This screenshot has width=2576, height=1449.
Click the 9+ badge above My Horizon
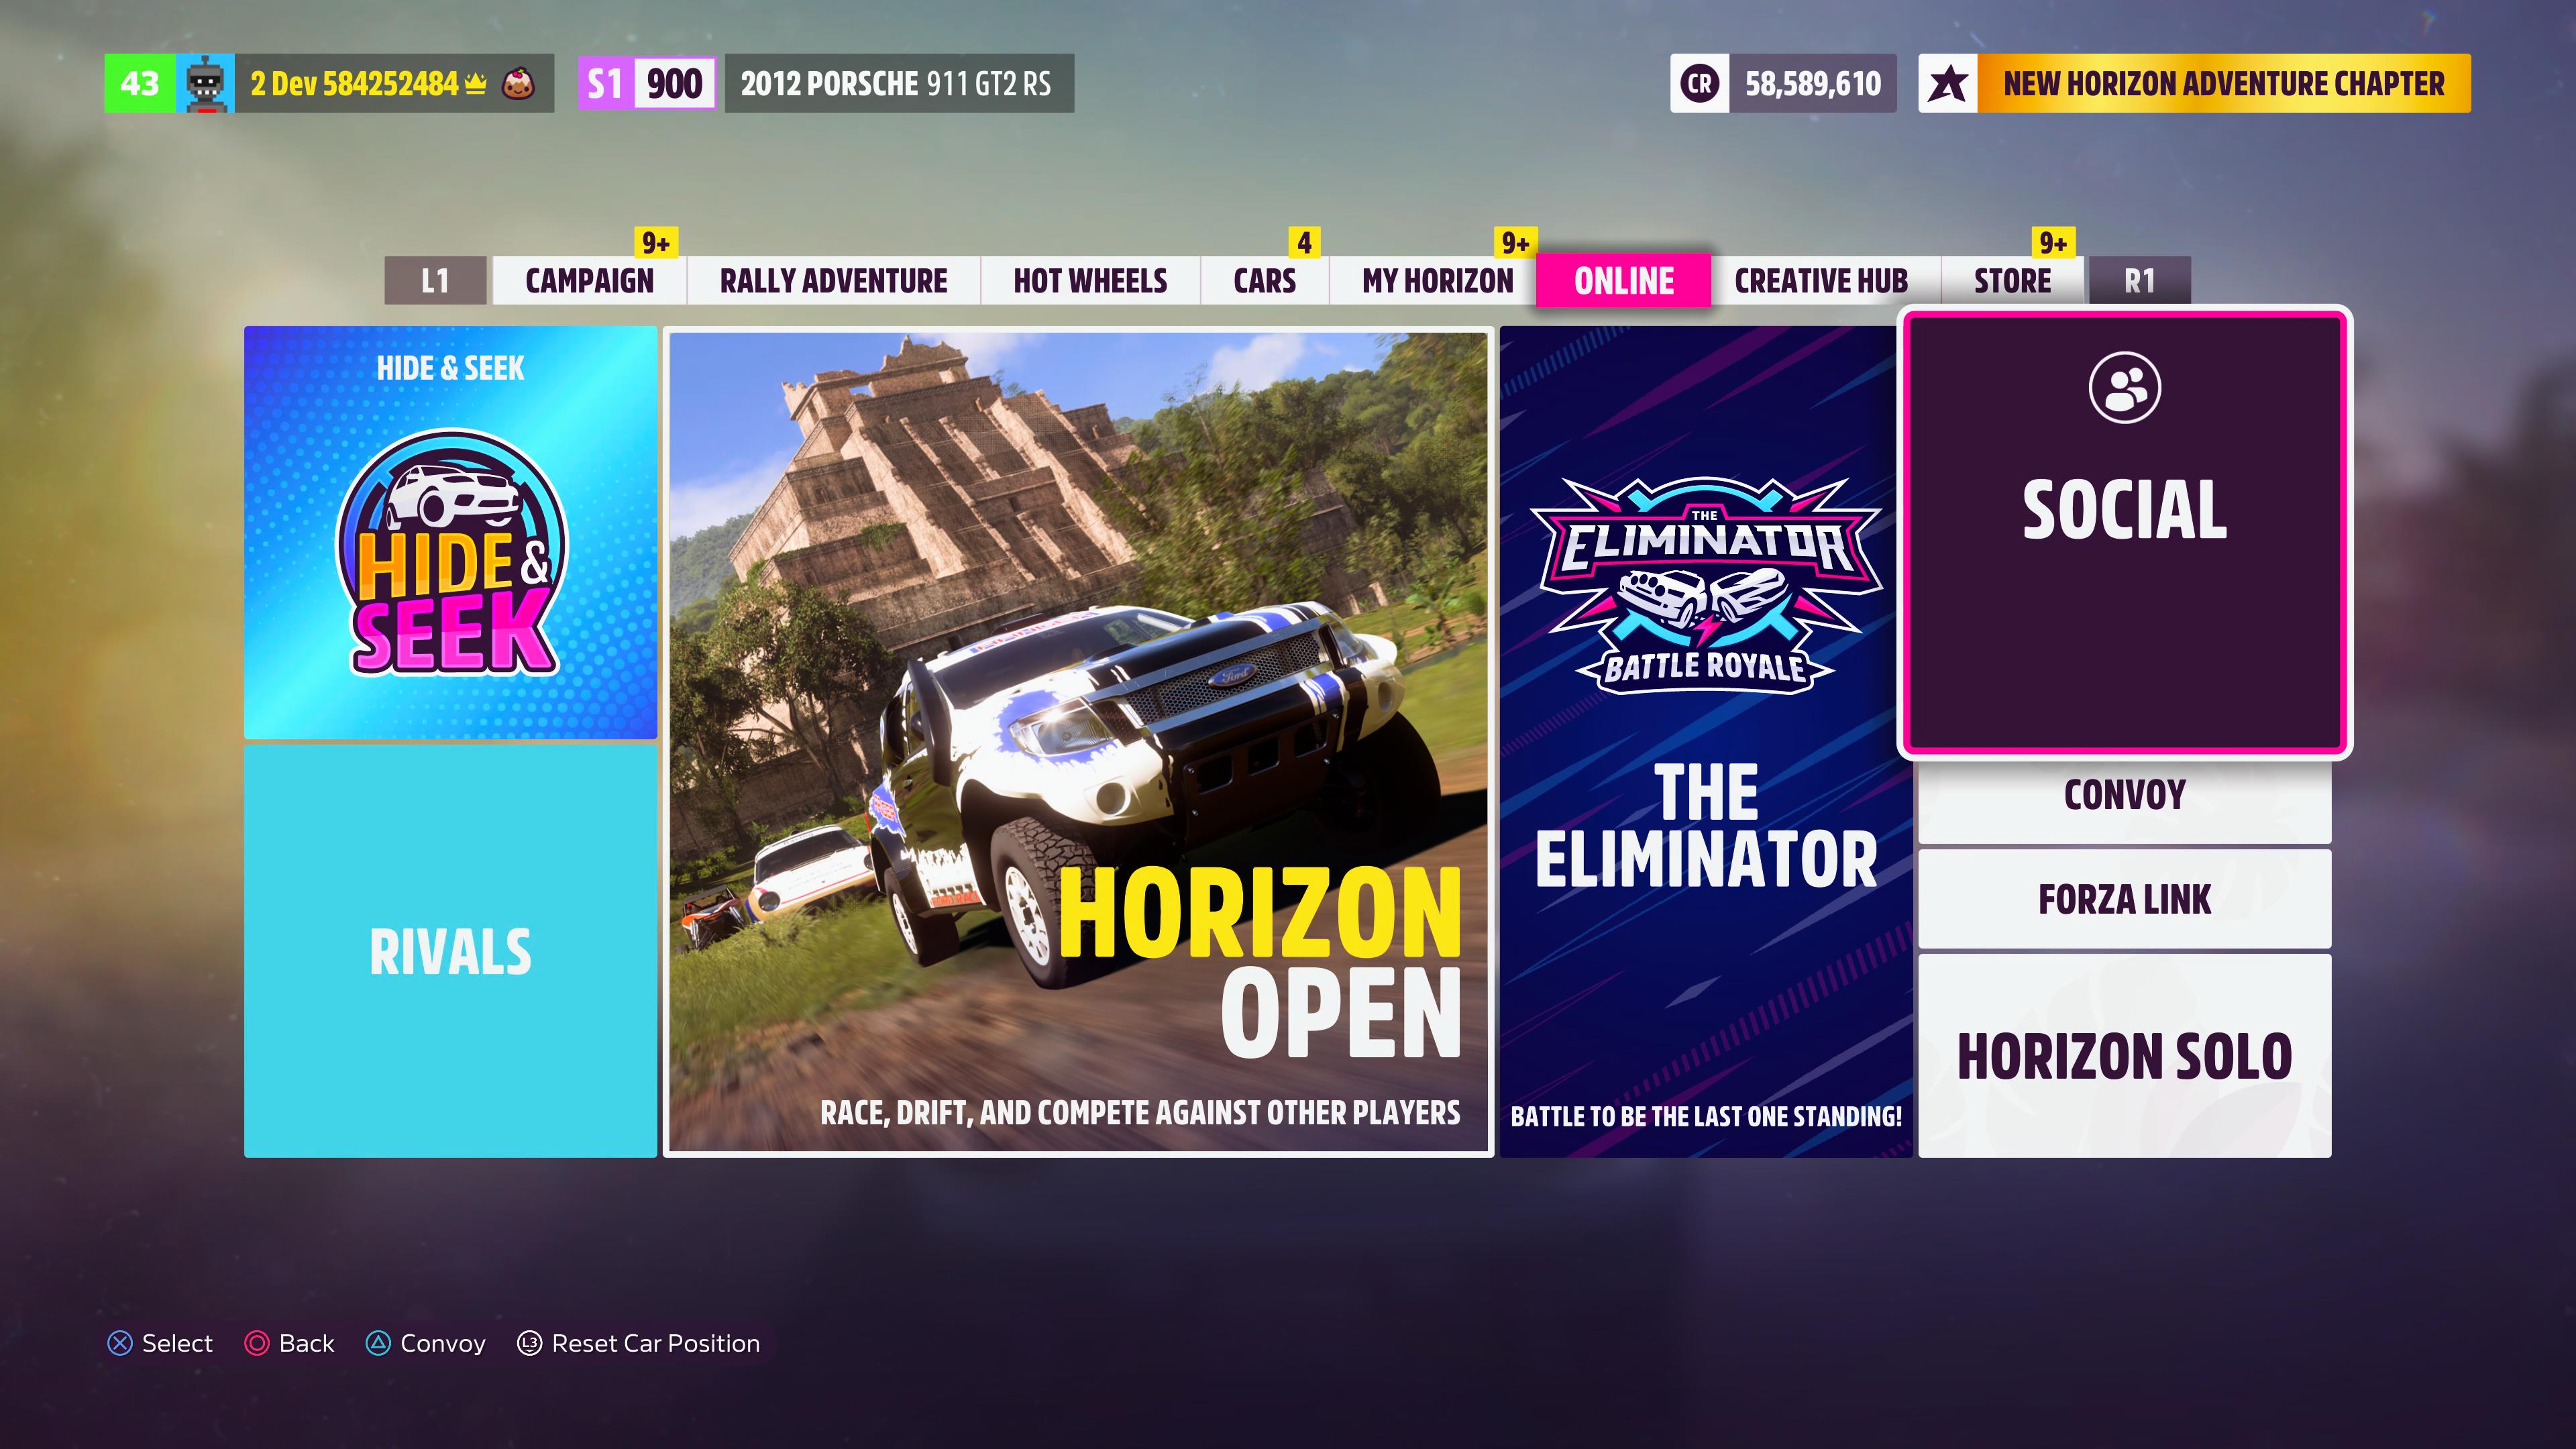pos(1515,243)
